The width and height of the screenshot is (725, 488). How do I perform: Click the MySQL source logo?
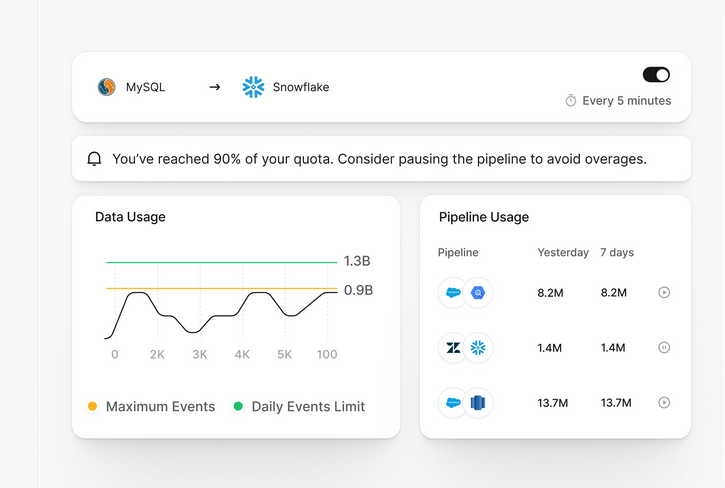pyautogui.click(x=106, y=87)
